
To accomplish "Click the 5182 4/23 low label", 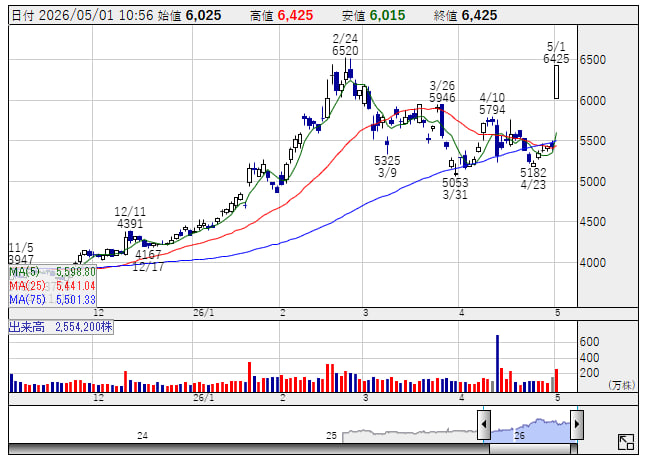I will [533, 178].
